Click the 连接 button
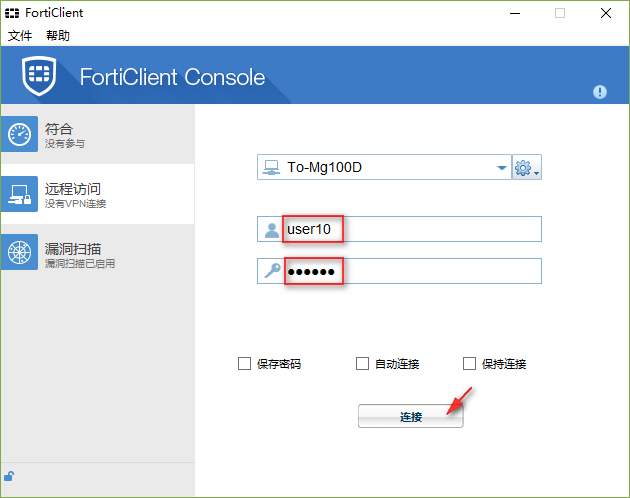Viewport: 630px width, 498px height. point(411,416)
